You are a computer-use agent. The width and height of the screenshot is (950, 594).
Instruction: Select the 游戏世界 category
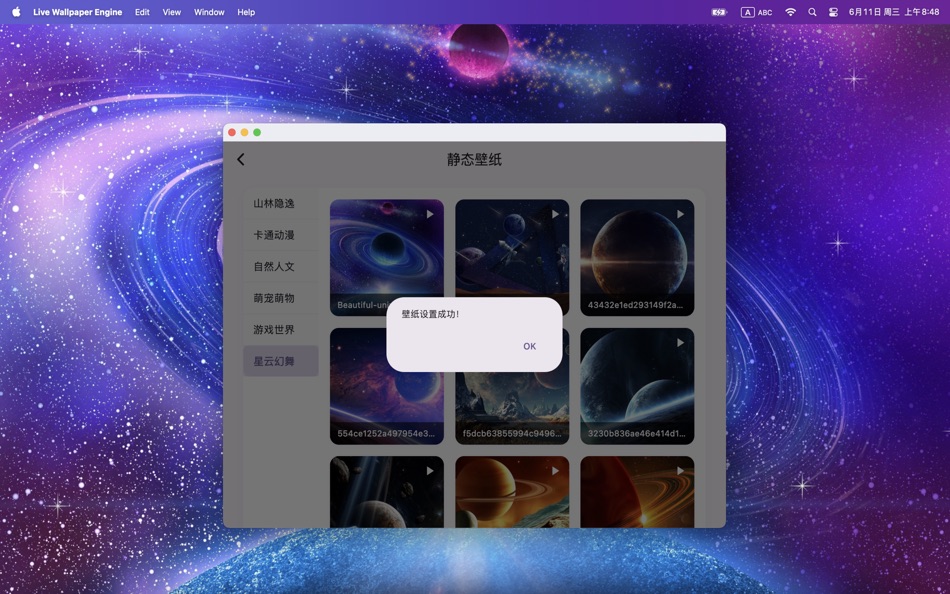281,330
